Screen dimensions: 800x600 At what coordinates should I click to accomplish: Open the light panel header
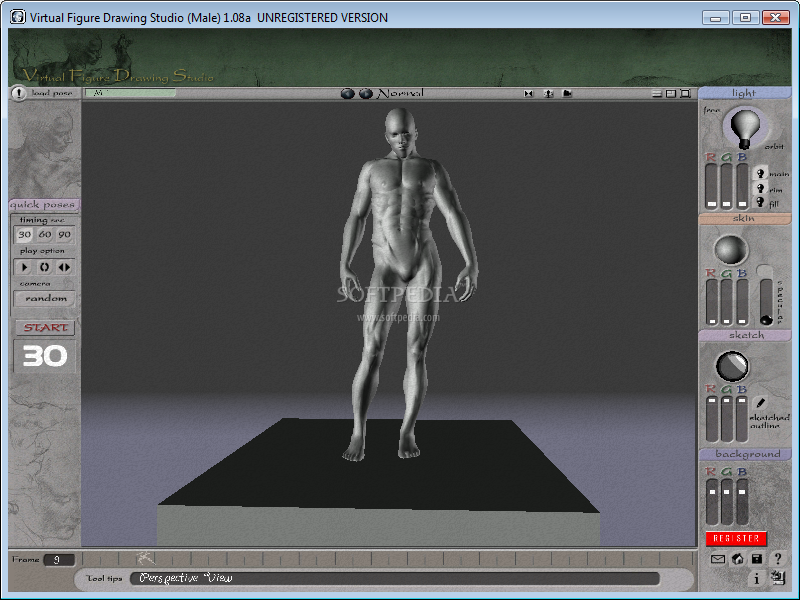click(x=744, y=93)
